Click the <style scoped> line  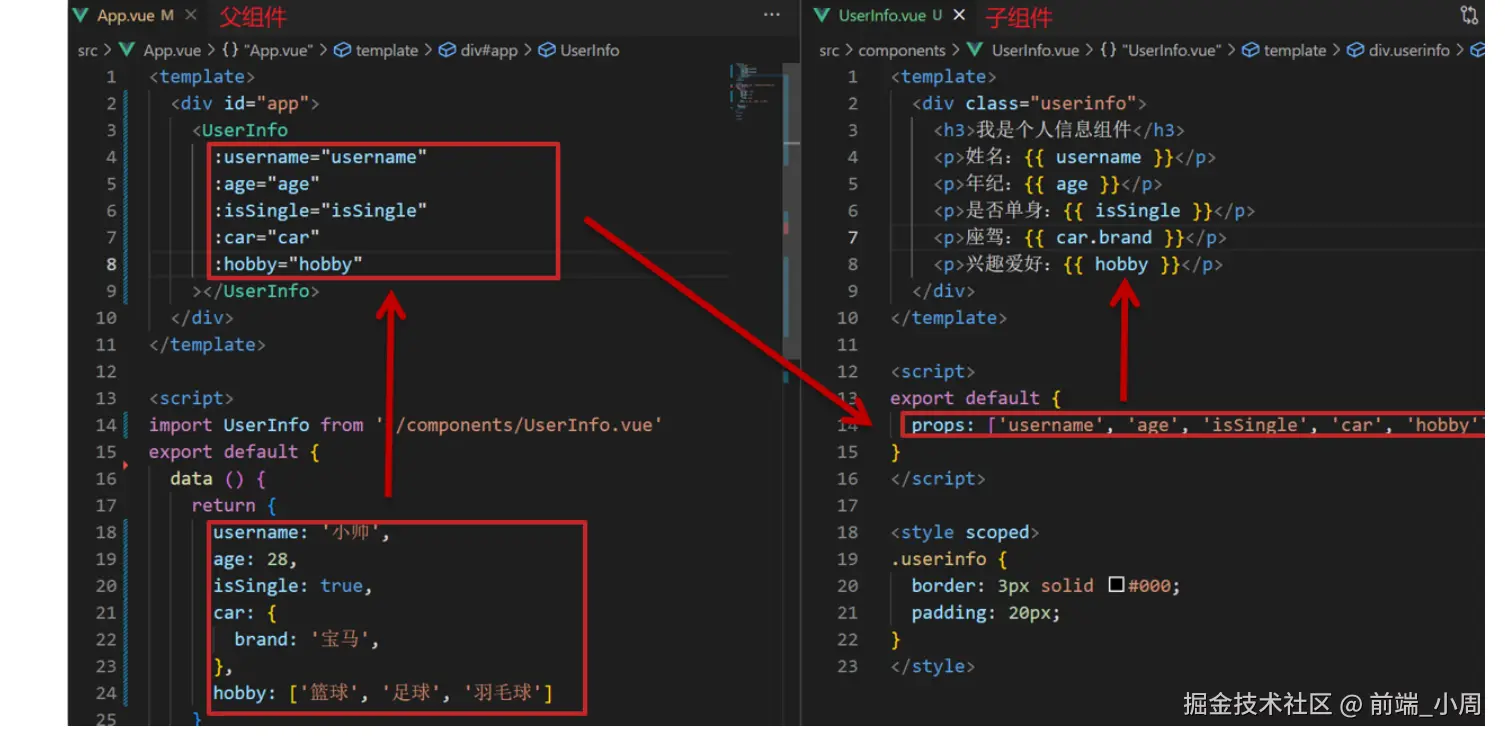(x=965, y=532)
